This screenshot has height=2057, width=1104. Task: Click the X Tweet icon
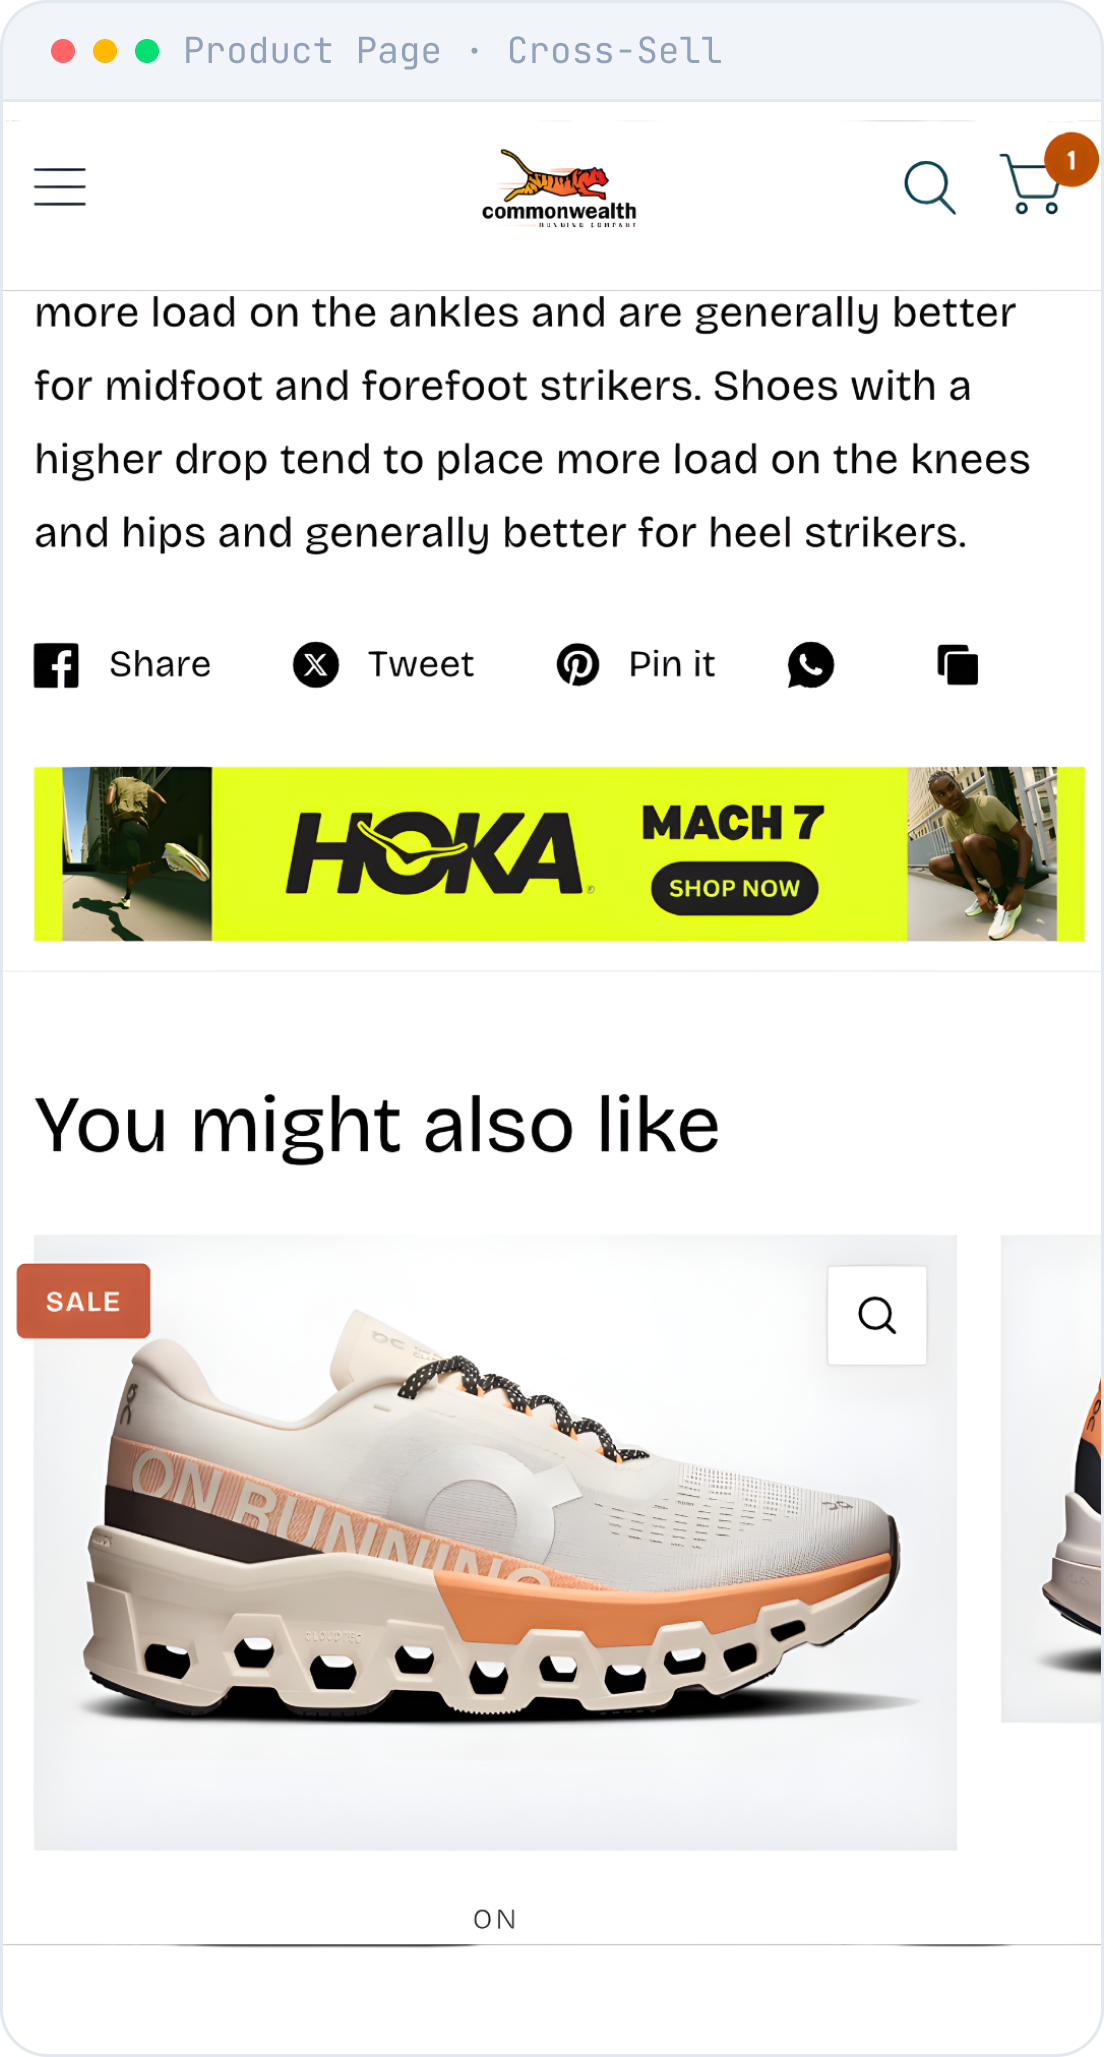316,665
